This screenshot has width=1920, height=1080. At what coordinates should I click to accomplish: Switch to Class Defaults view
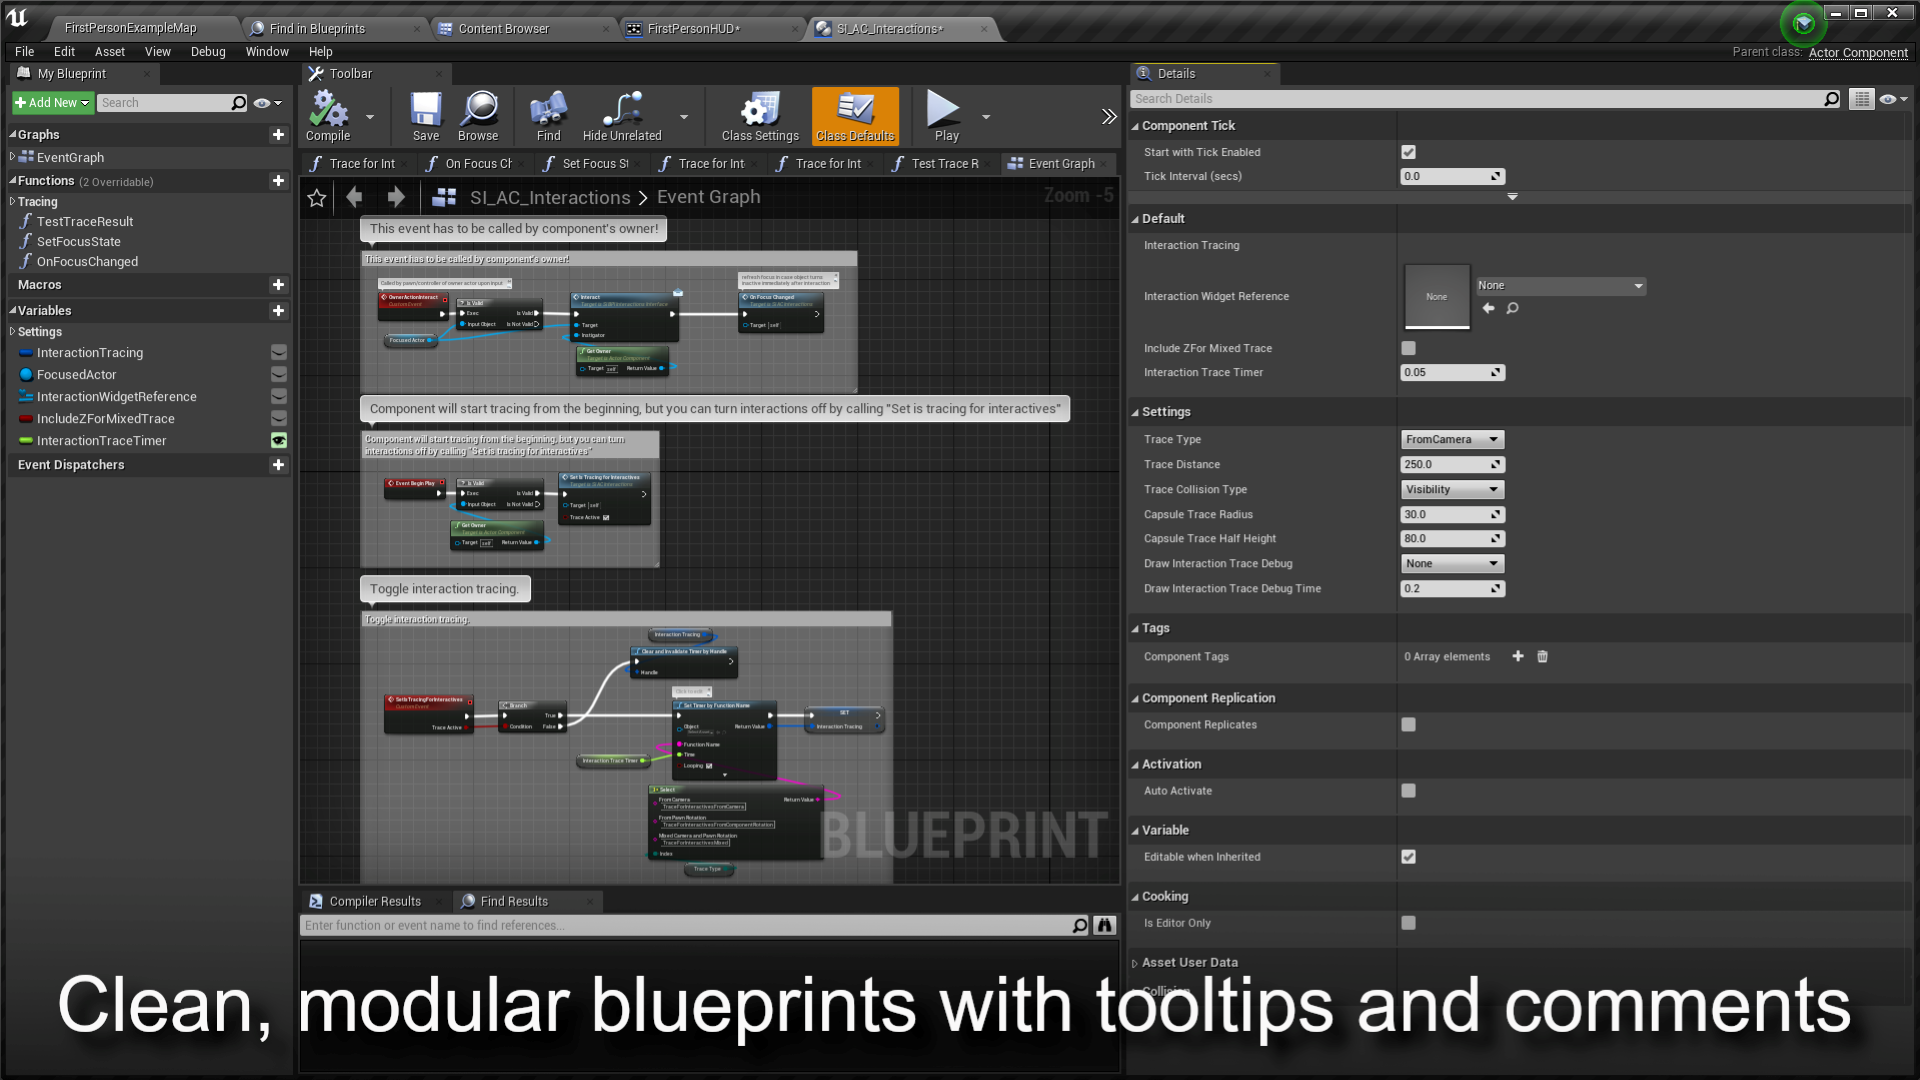855,112
